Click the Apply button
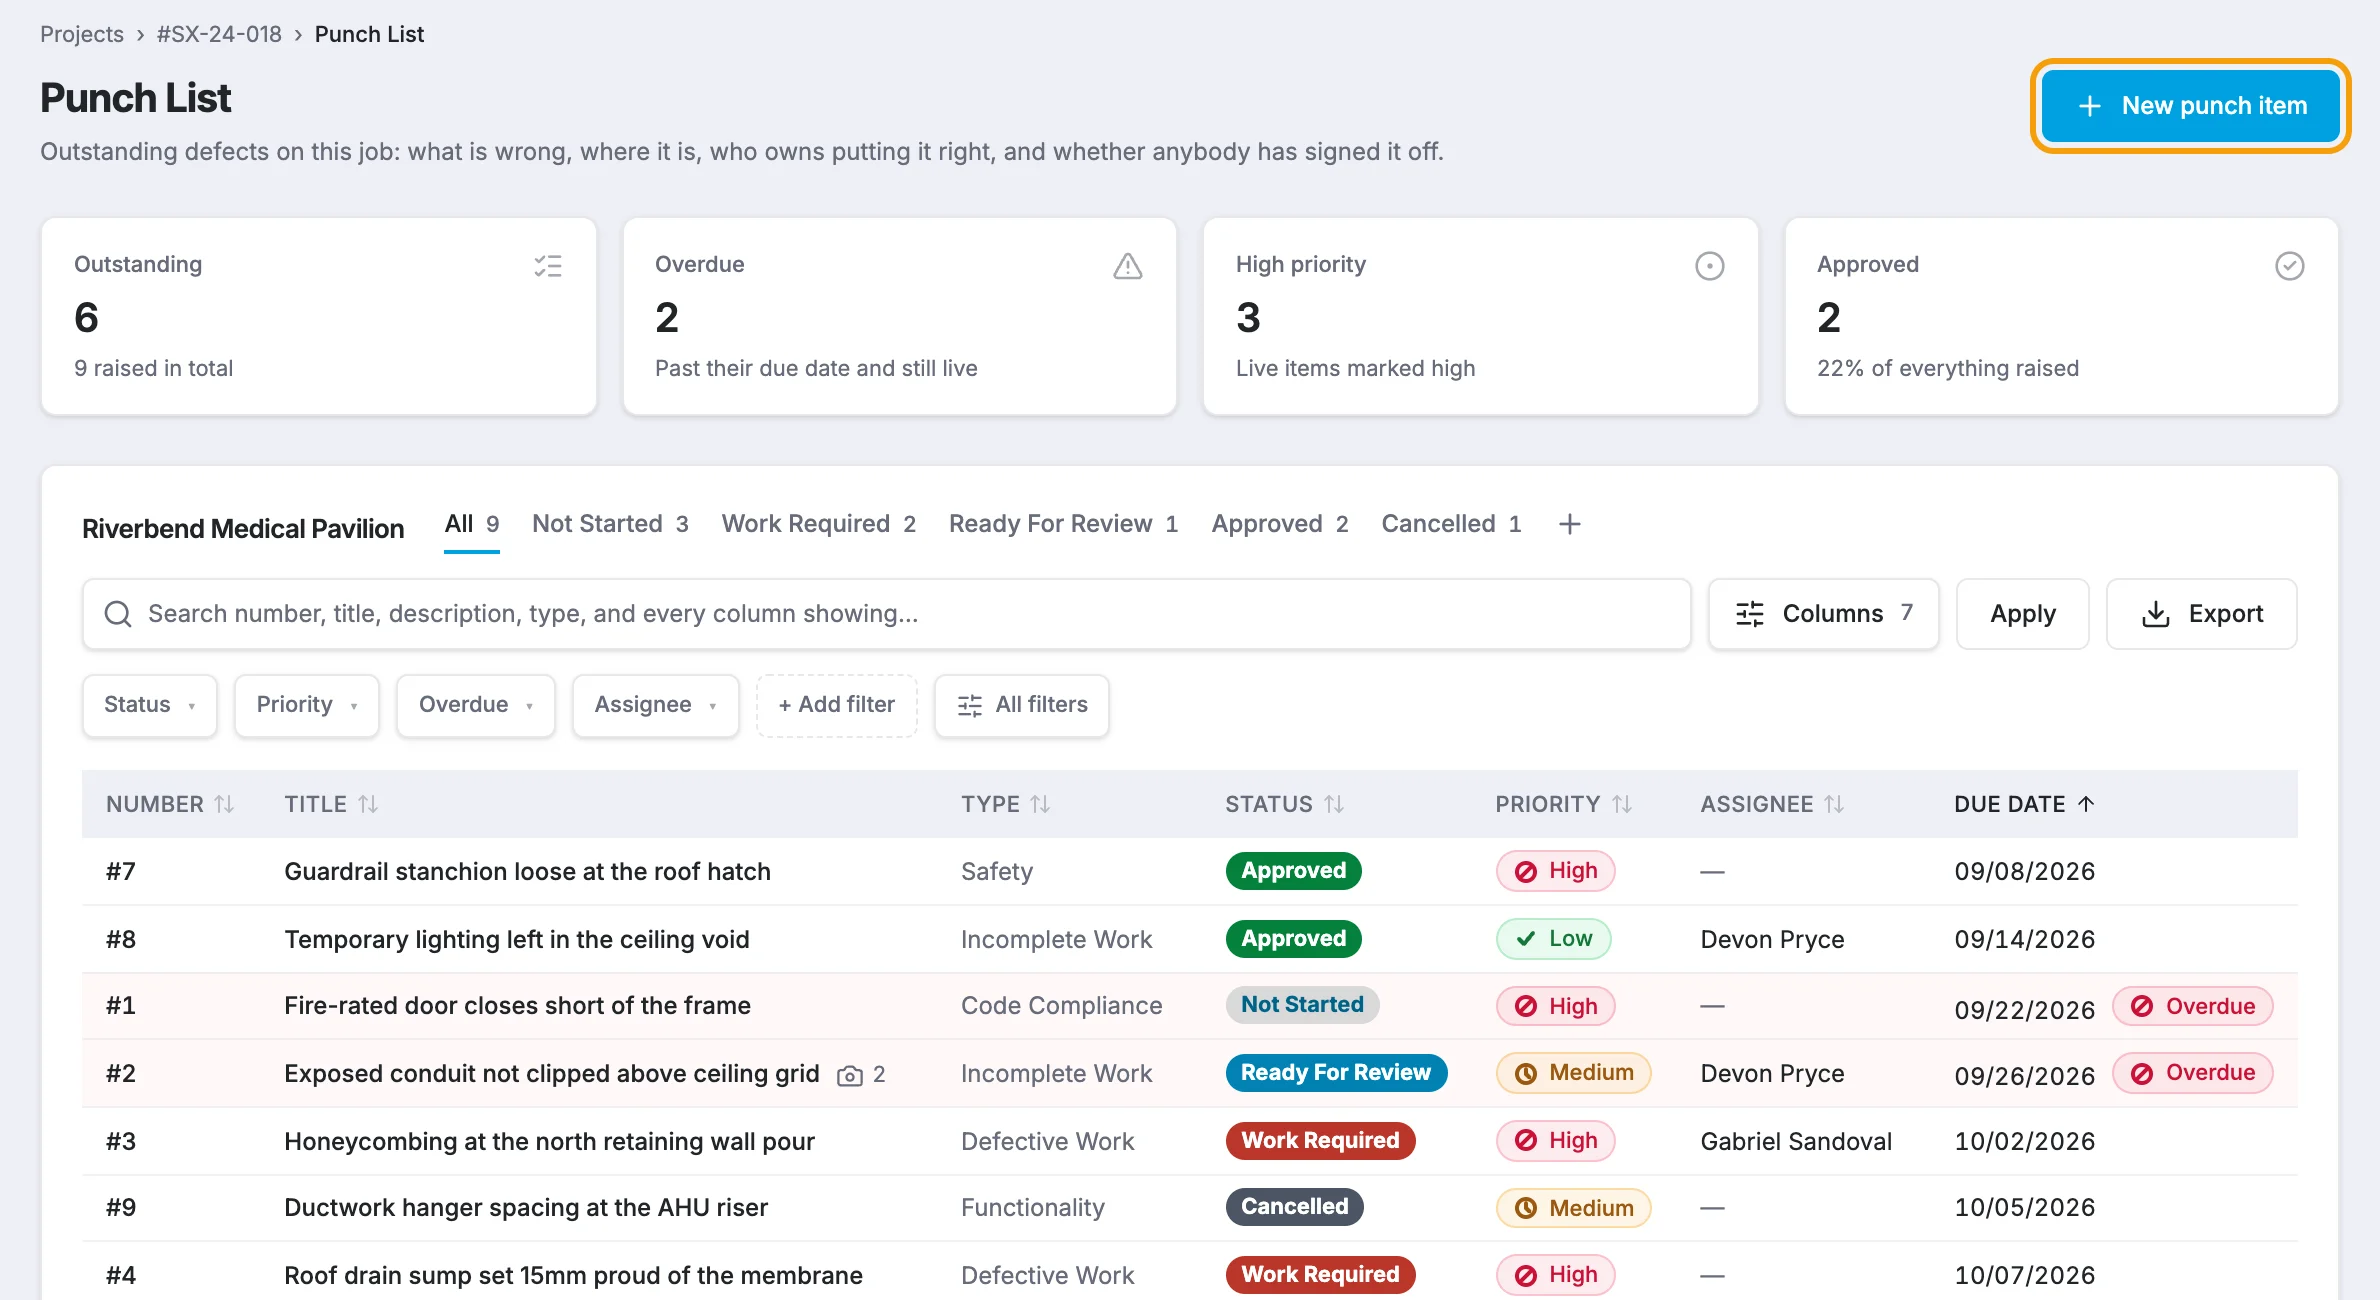The height and width of the screenshot is (1300, 2380). coord(2023,614)
